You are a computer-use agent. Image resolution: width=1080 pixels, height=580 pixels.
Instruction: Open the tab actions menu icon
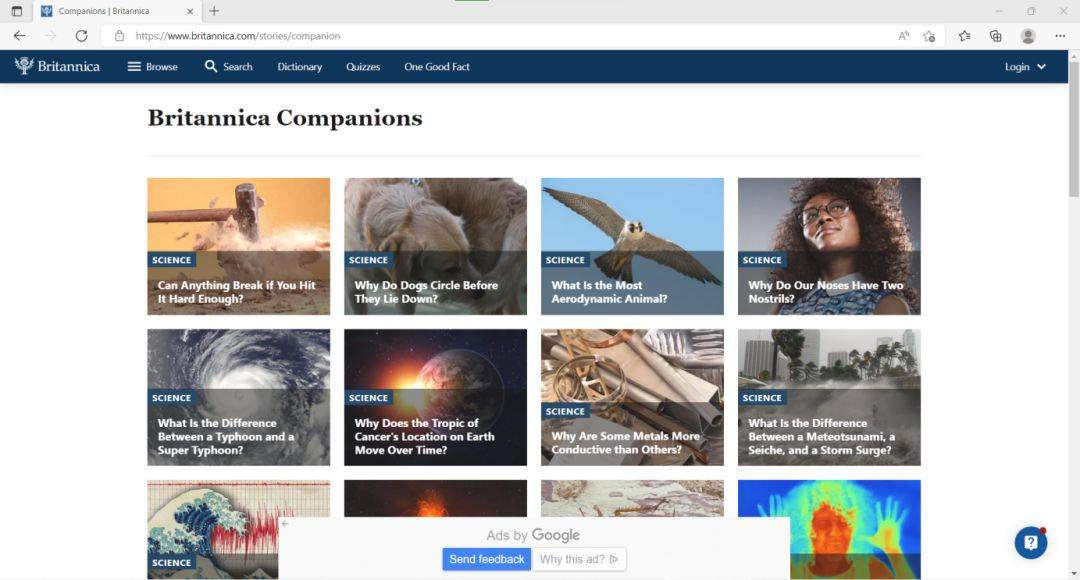pyautogui.click(x=17, y=11)
